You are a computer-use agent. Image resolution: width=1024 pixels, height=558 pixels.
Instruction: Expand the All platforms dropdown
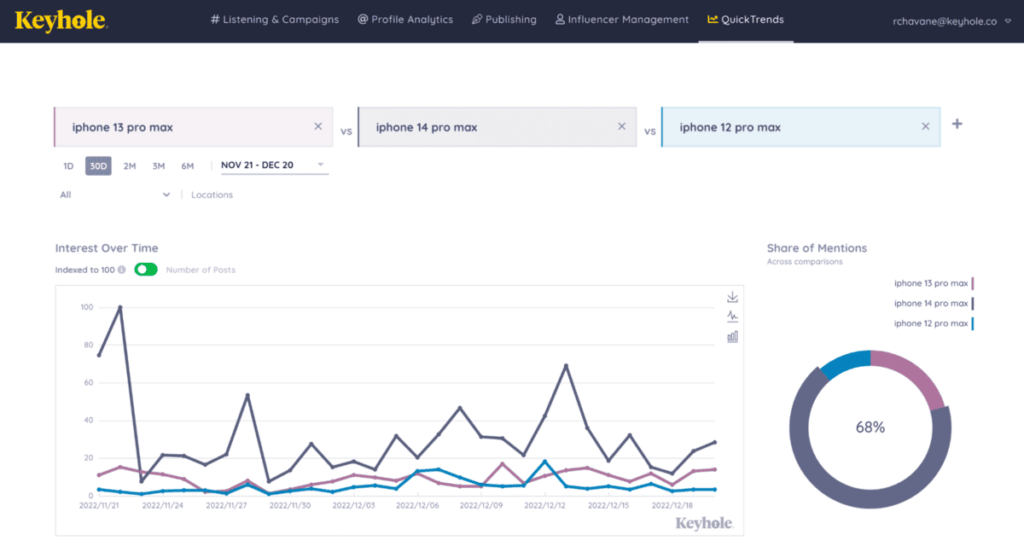coord(115,195)
